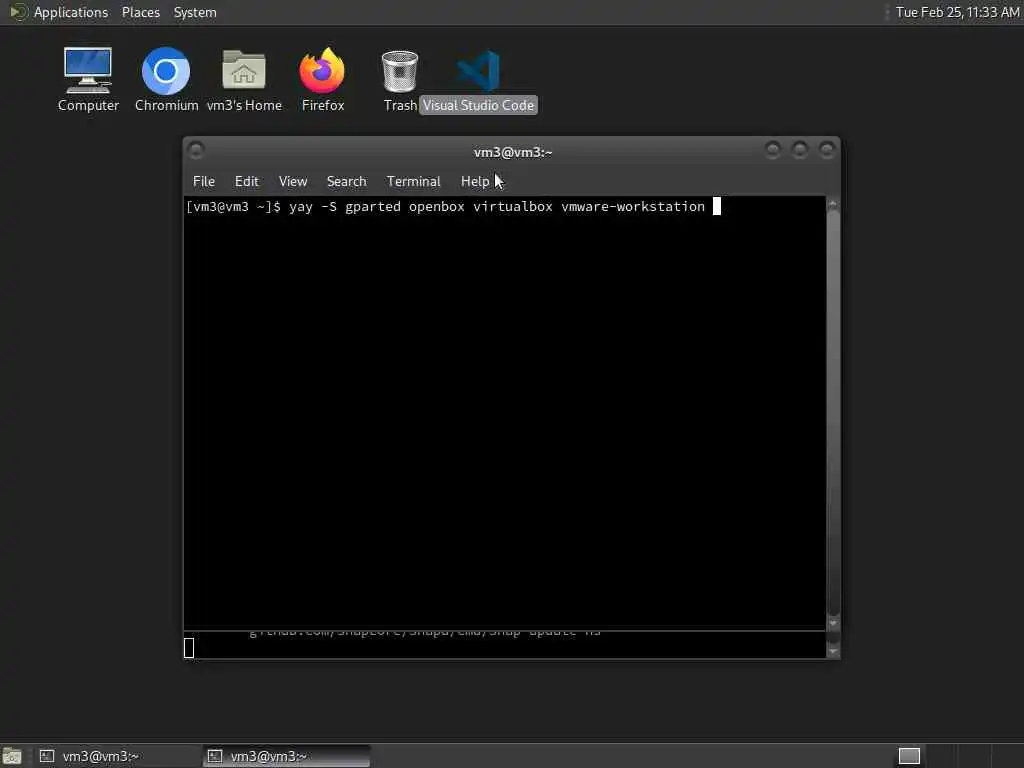Click the MATE logo icon in top panel
Screen dimensions: 1024x768
[x=18, y=12]
